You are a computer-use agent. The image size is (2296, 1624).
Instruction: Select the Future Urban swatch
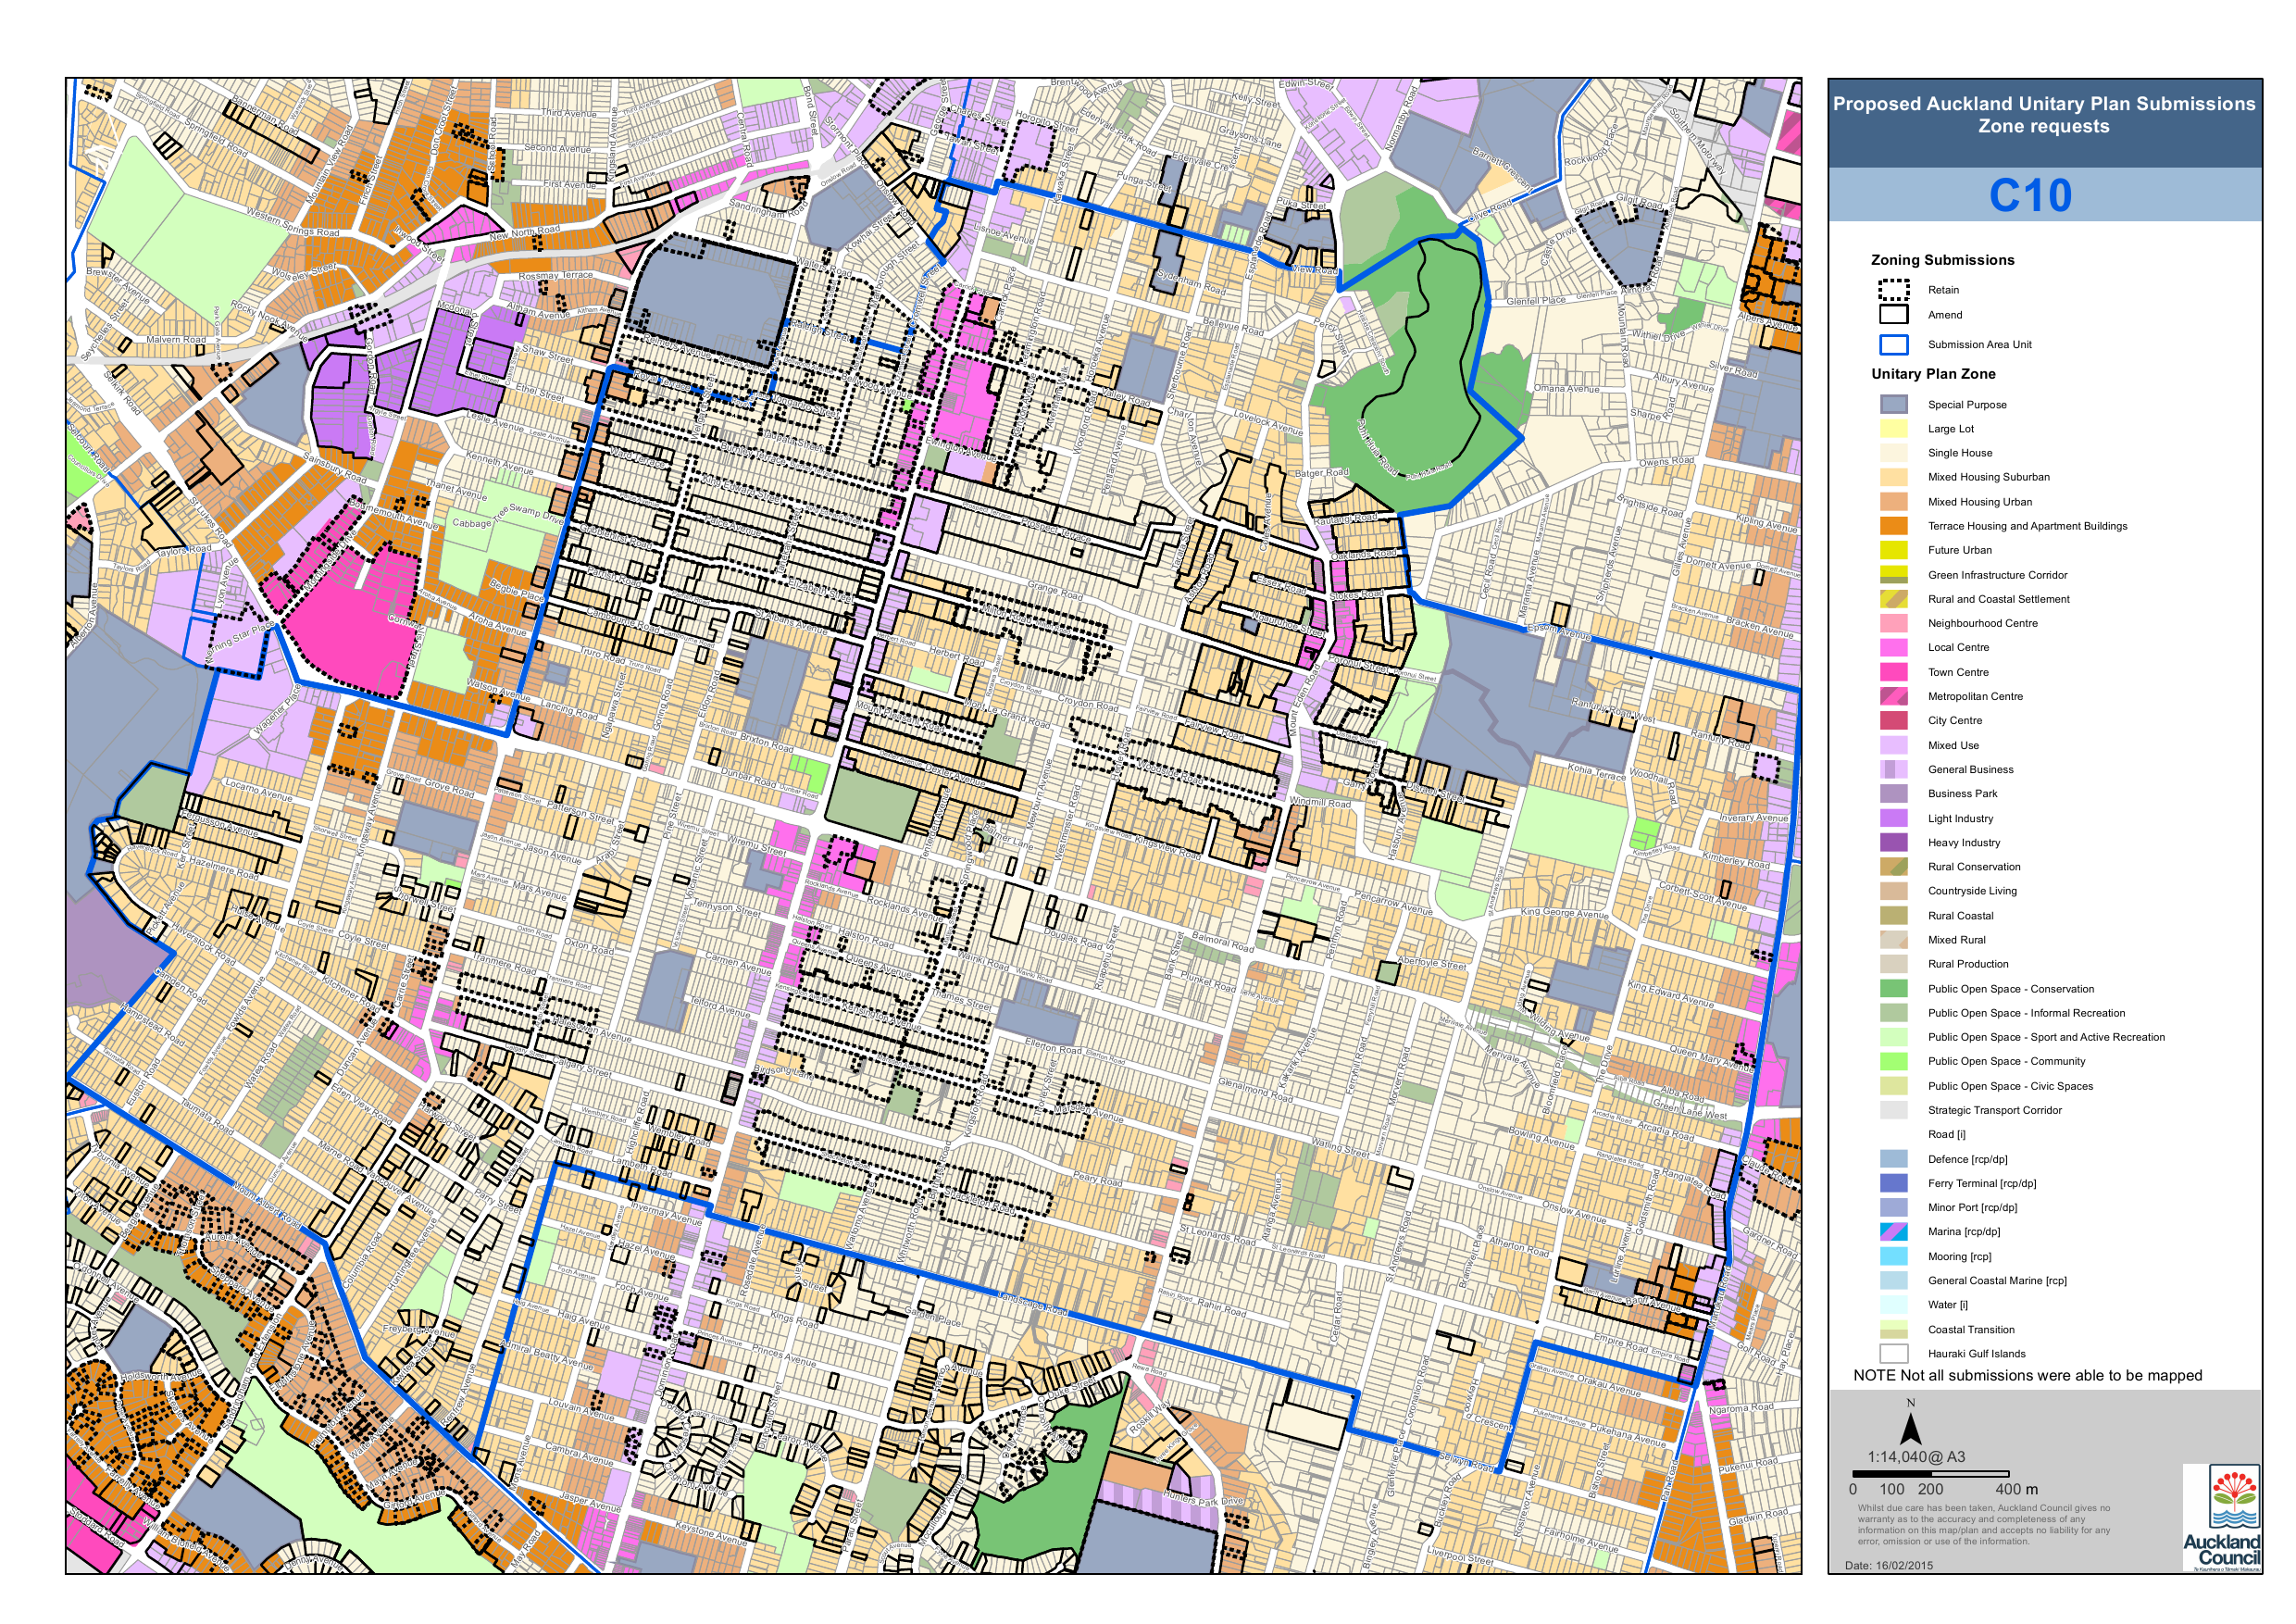click(1893, 550)
